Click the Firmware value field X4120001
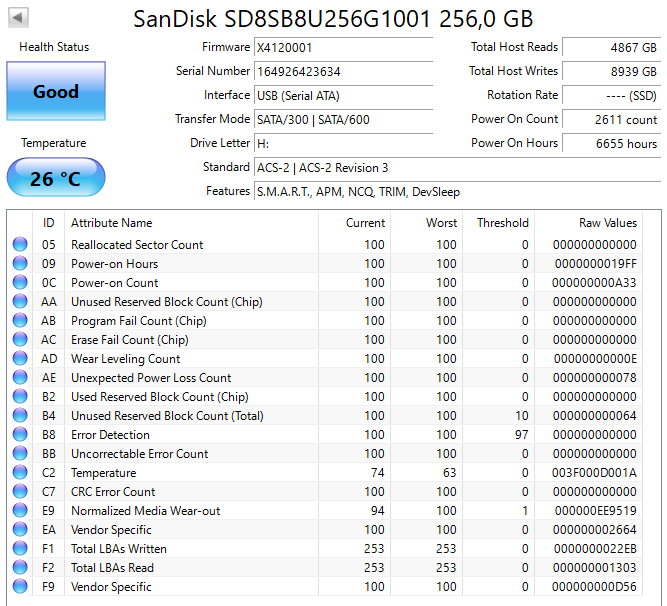The height and width of the screenshot is (606, 667). 343,47
